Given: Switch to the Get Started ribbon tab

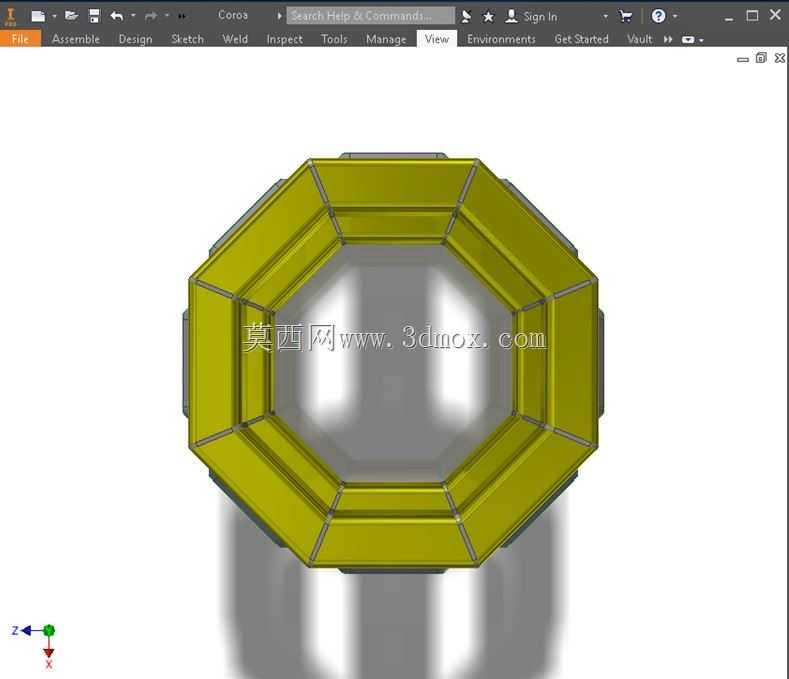Looking at the screenshot, I should click(x=581, y=39).
